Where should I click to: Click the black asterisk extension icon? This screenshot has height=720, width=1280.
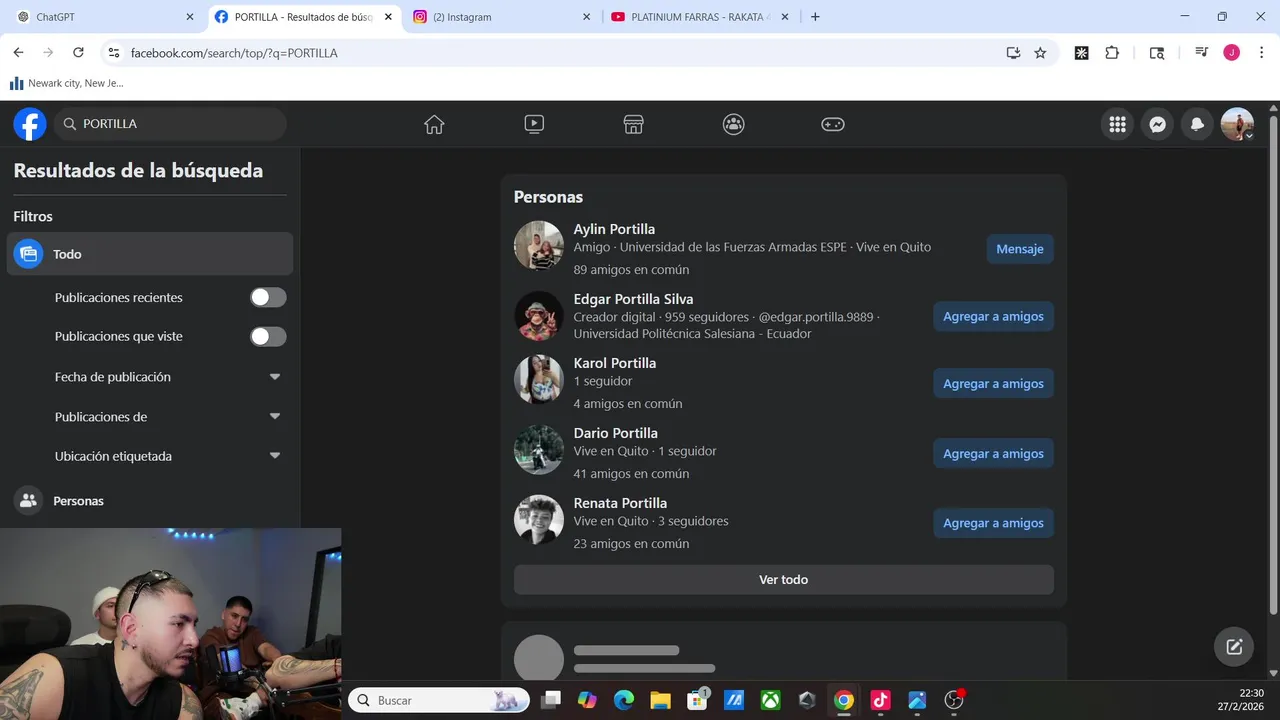point(1081,53)
